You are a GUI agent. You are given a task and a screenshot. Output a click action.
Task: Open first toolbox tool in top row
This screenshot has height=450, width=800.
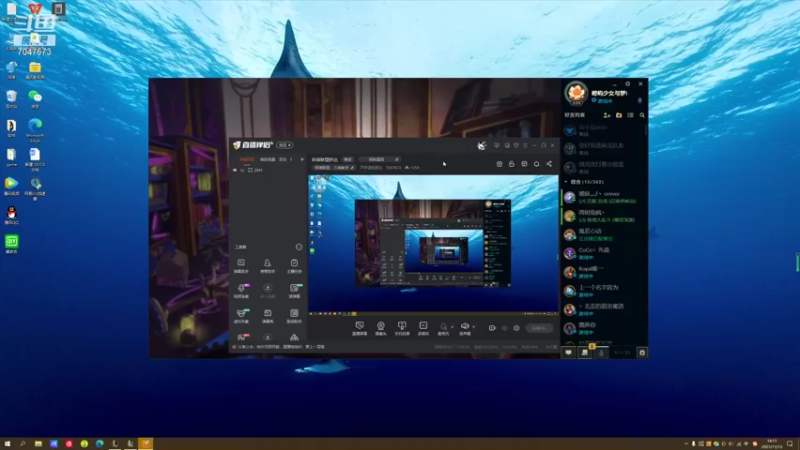click(241, 265)
